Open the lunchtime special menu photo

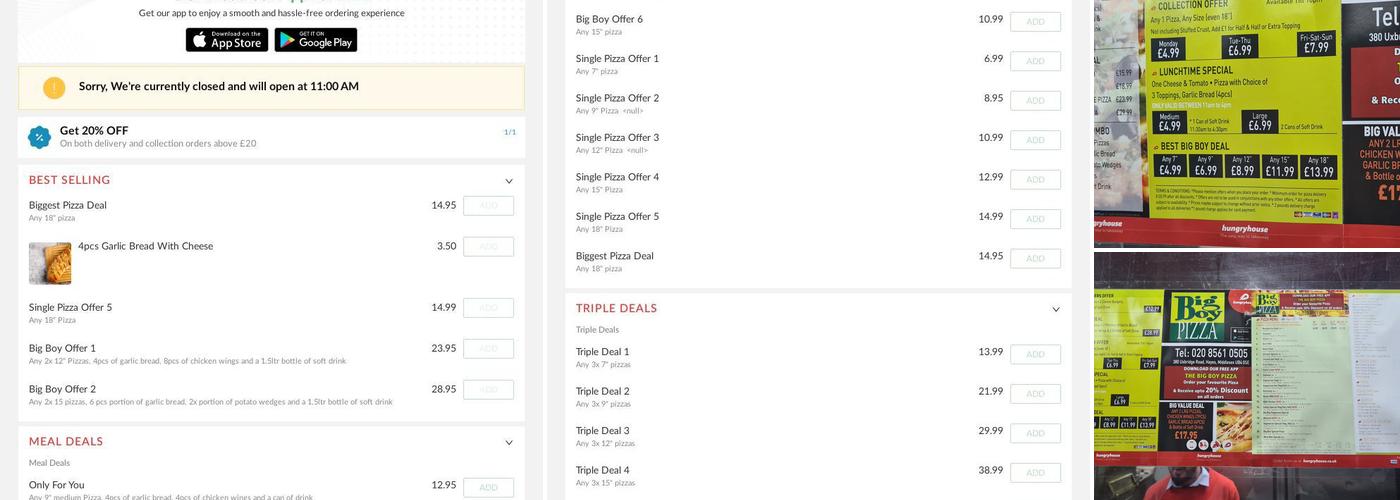(x=1246, y=122)
